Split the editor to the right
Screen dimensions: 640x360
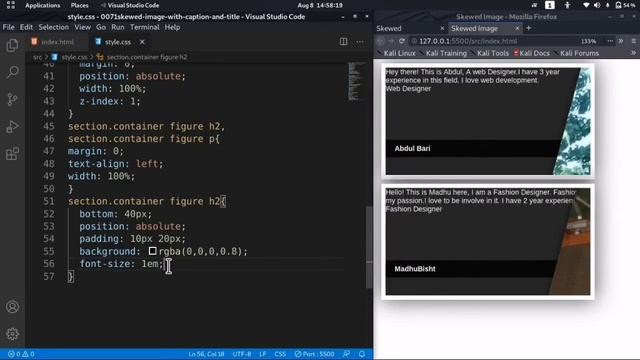click(x=343, y=42)
